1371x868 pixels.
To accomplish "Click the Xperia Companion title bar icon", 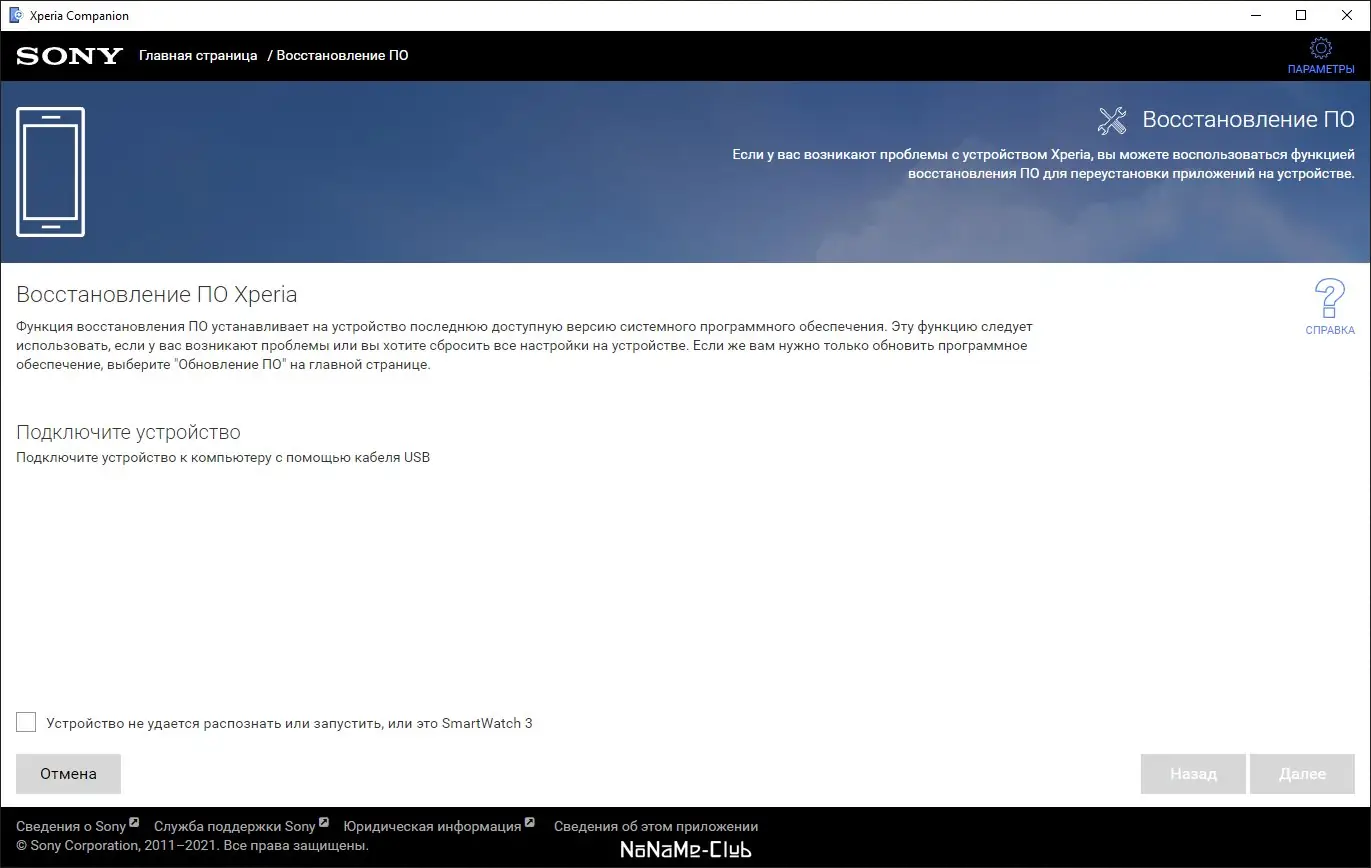I will tap(16, 15).
